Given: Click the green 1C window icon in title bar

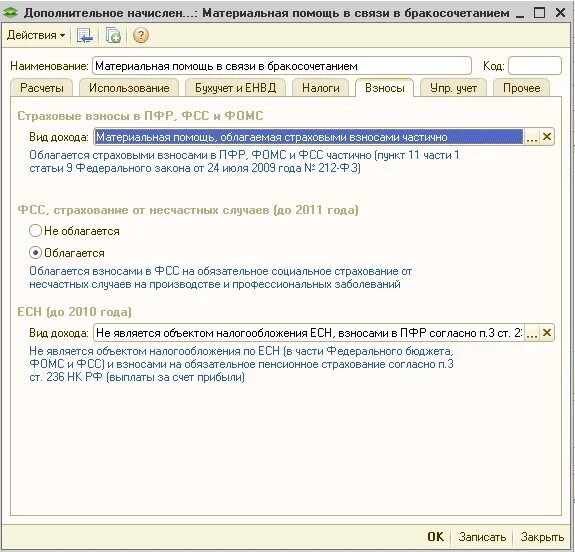Looking at the screenshot, I should [x=10, y=12].
